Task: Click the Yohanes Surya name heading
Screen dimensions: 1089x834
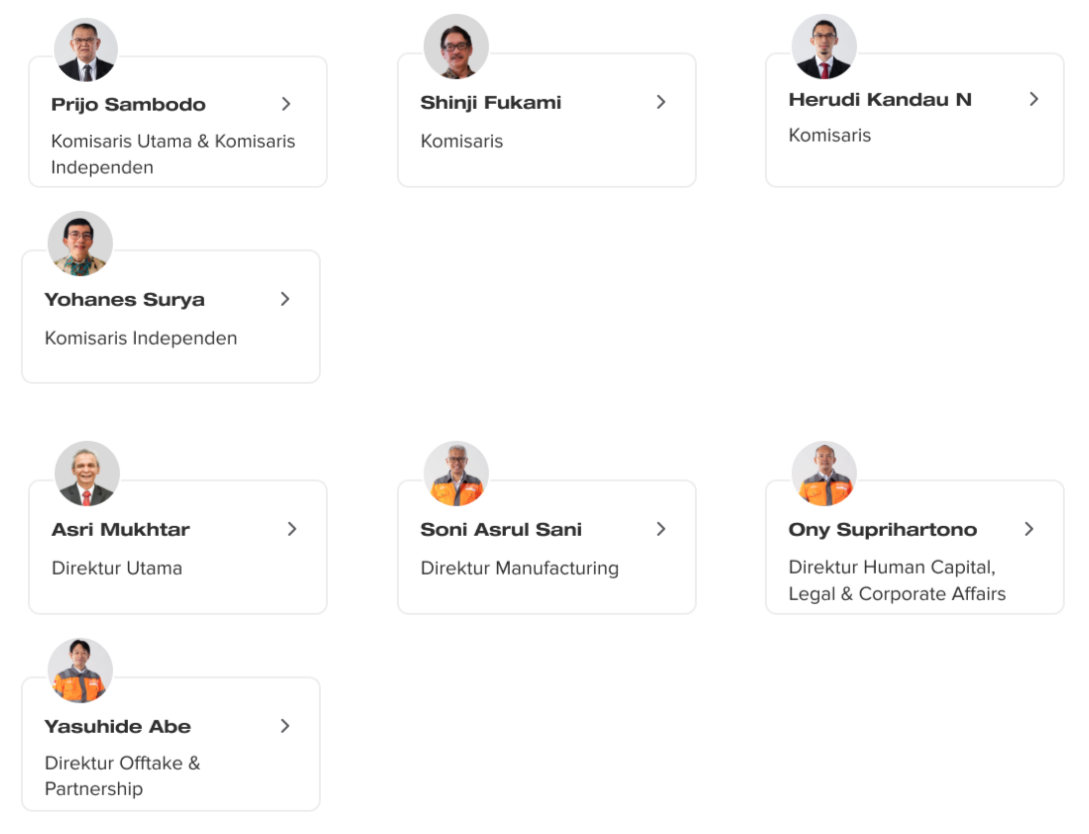Action: [x=124, y=299]
